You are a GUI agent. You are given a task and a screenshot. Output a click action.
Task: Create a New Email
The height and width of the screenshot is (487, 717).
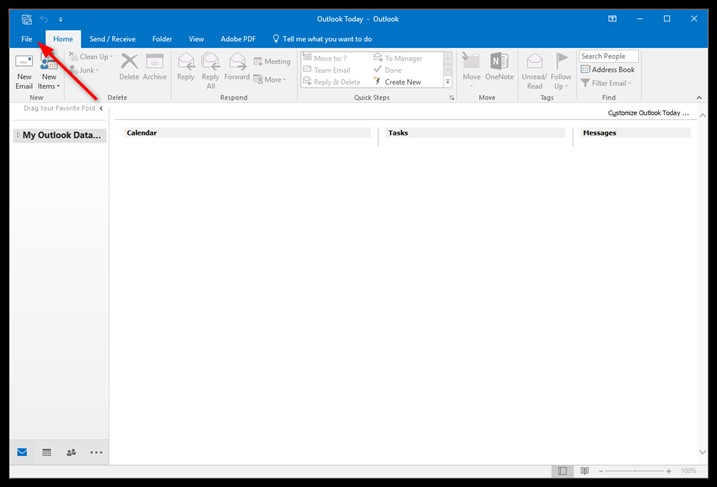click(x=24, y=72)
